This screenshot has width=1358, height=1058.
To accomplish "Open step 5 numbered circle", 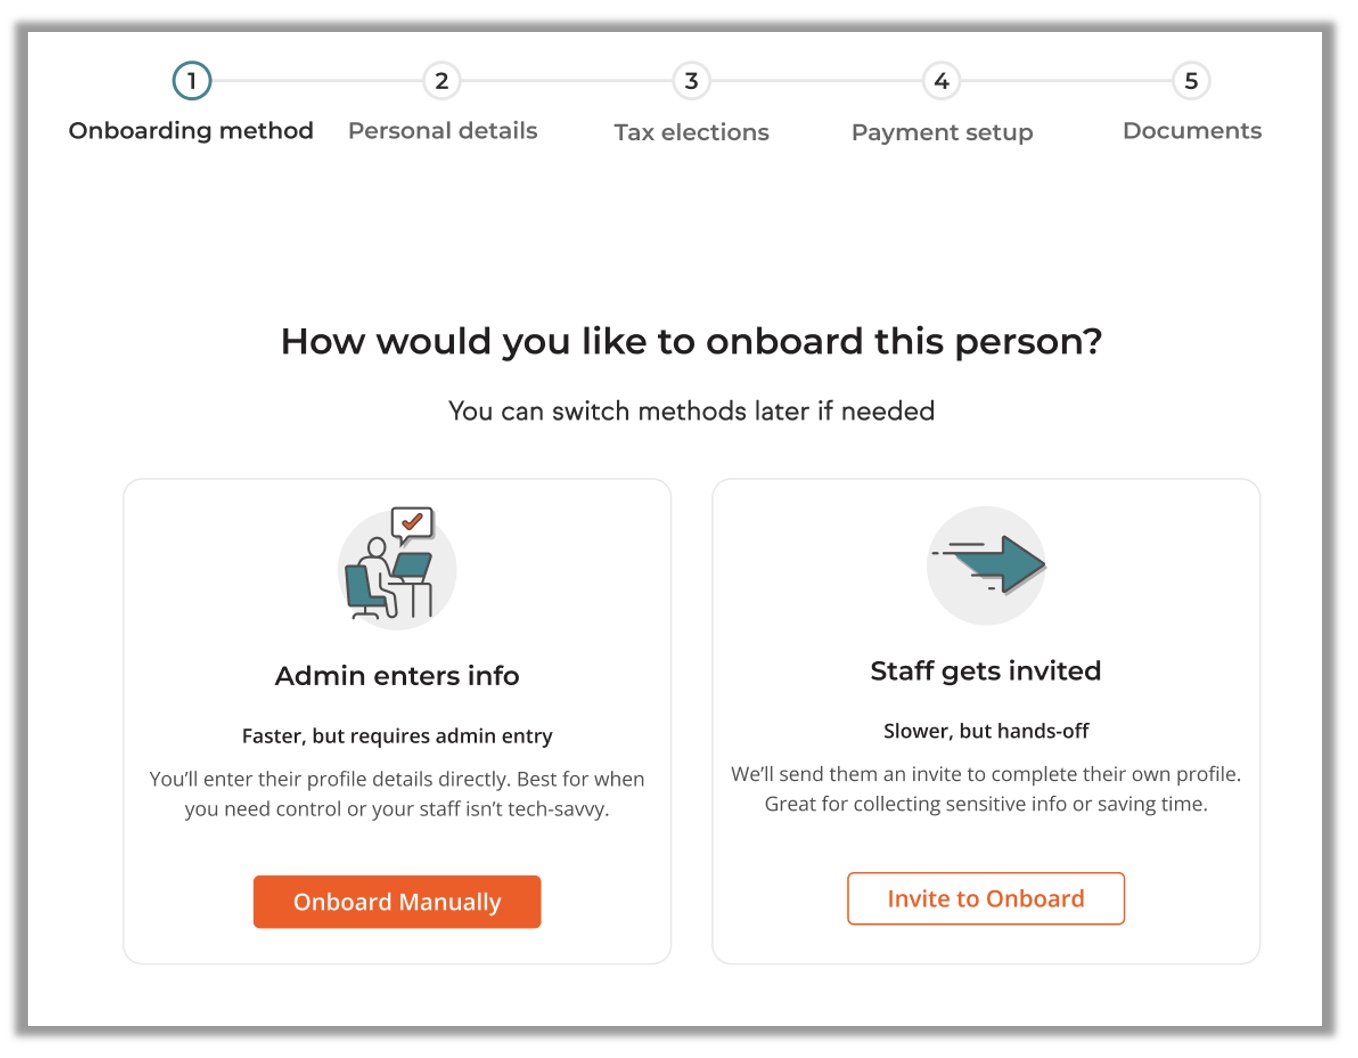I will 1191,81.
